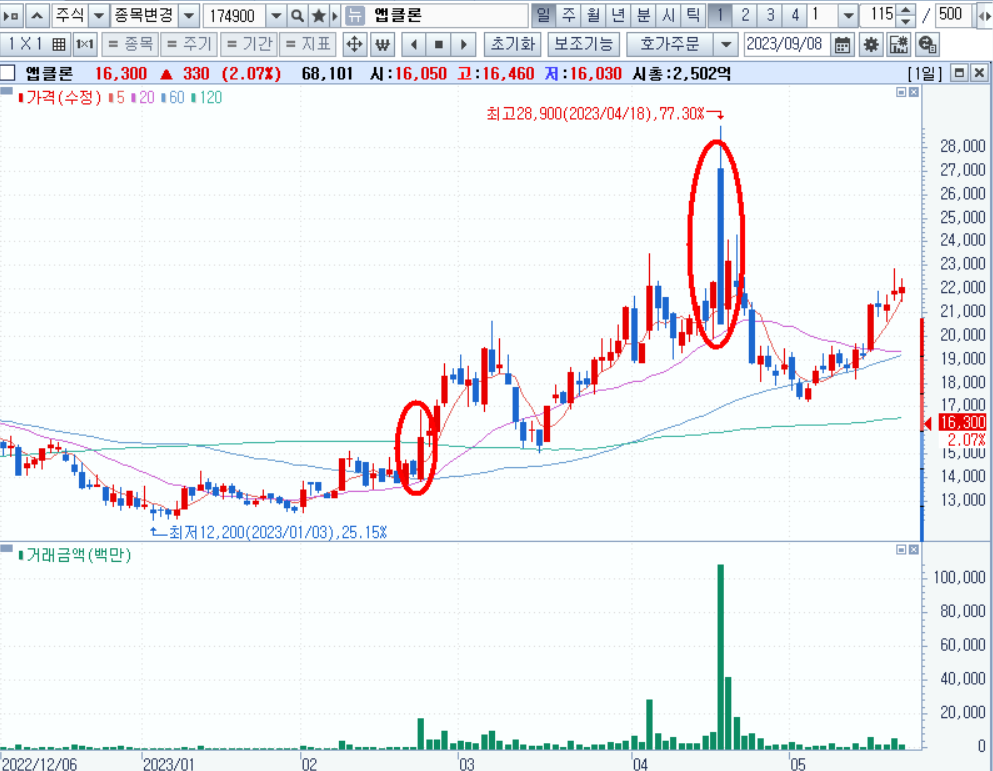Image resolution: width=993 pixels, height=771 pixels.
Task: Click the 호가주문 order button
Action: click(670, 44)
